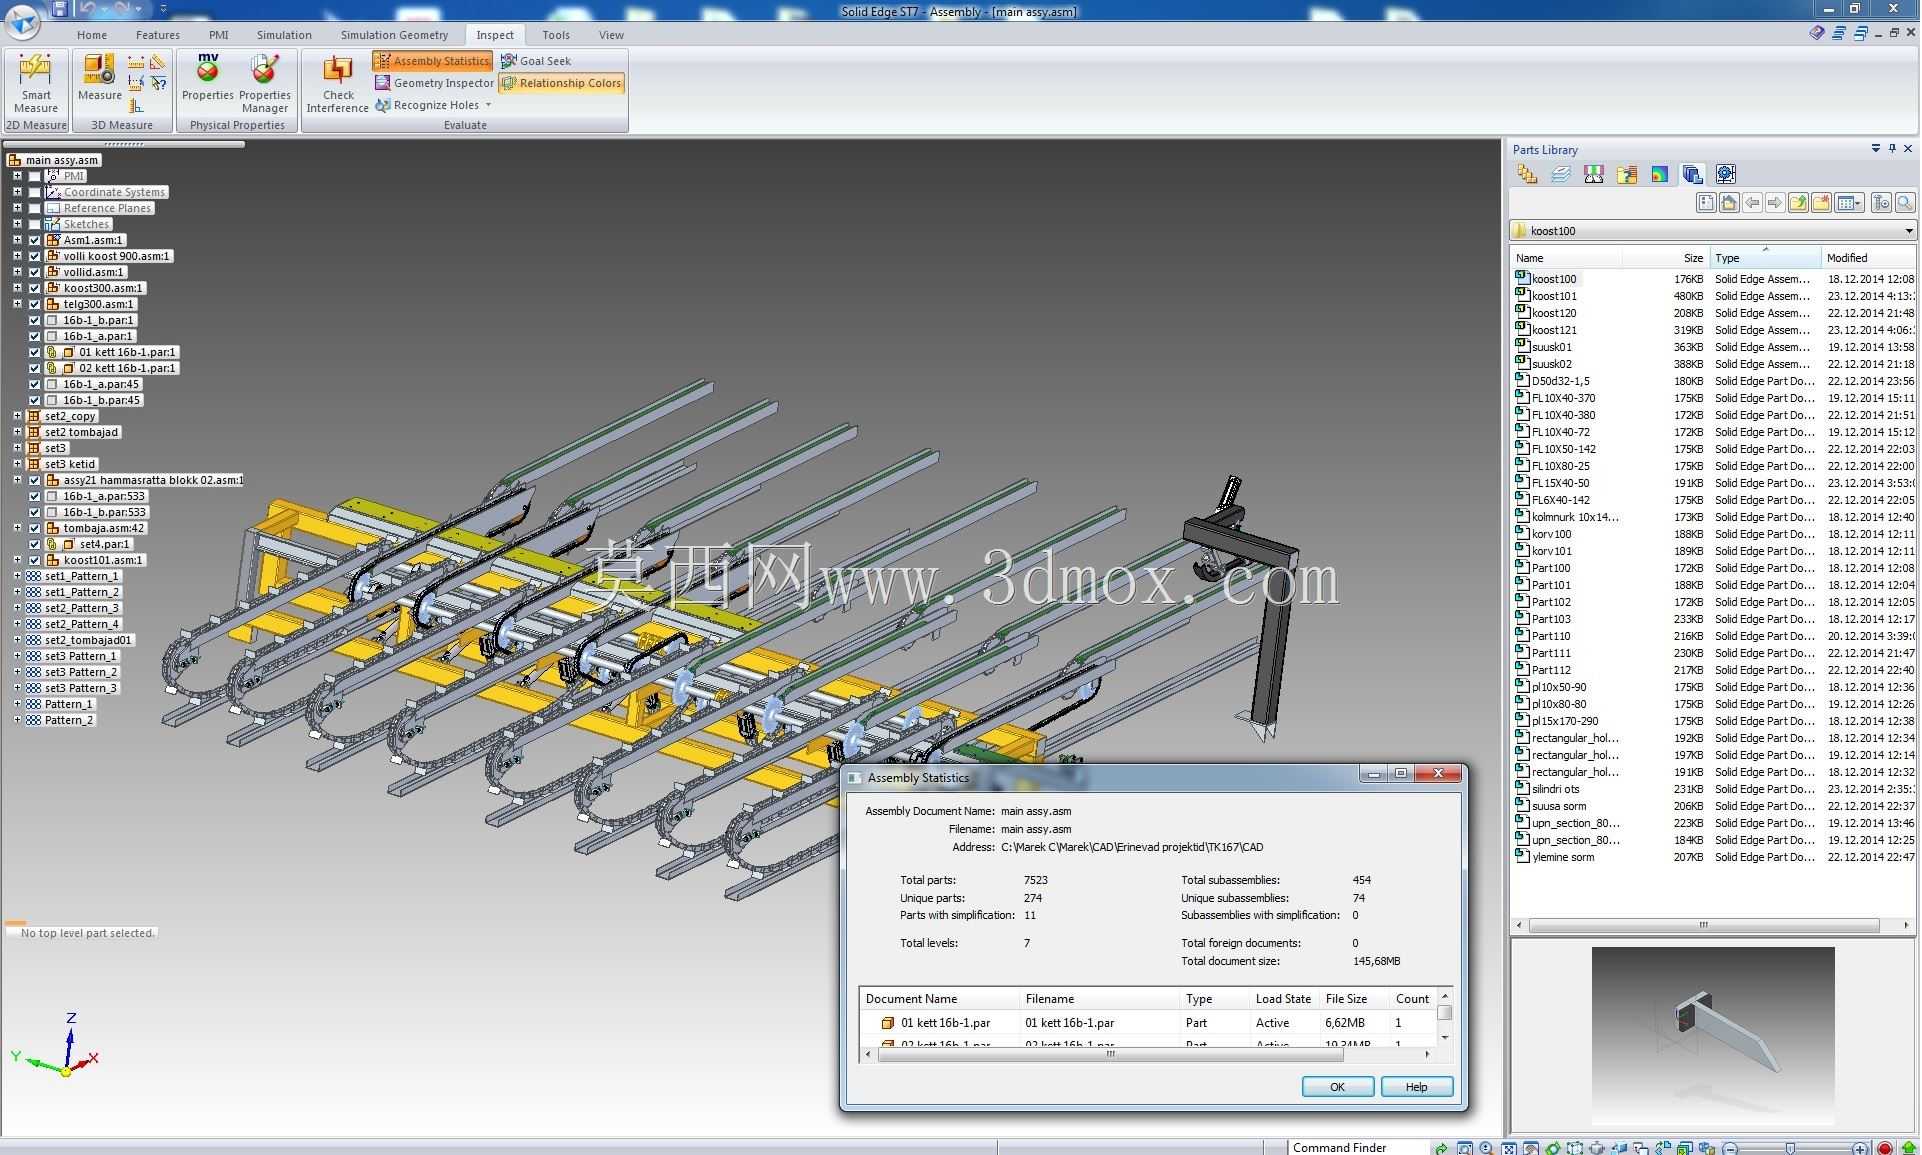
Task: Open physical Properties command
Action: 207,78
